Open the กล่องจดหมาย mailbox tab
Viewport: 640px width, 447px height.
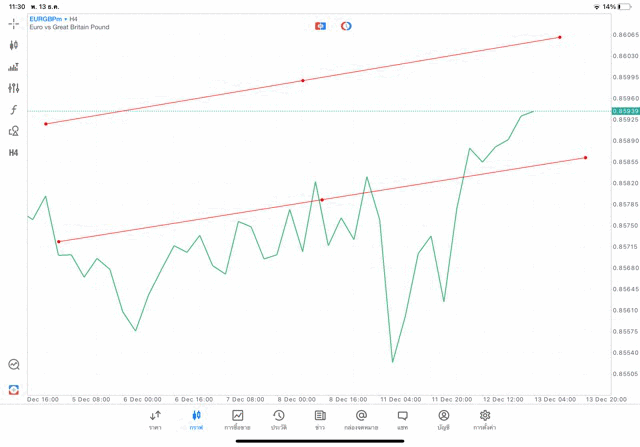pos(361,419)
